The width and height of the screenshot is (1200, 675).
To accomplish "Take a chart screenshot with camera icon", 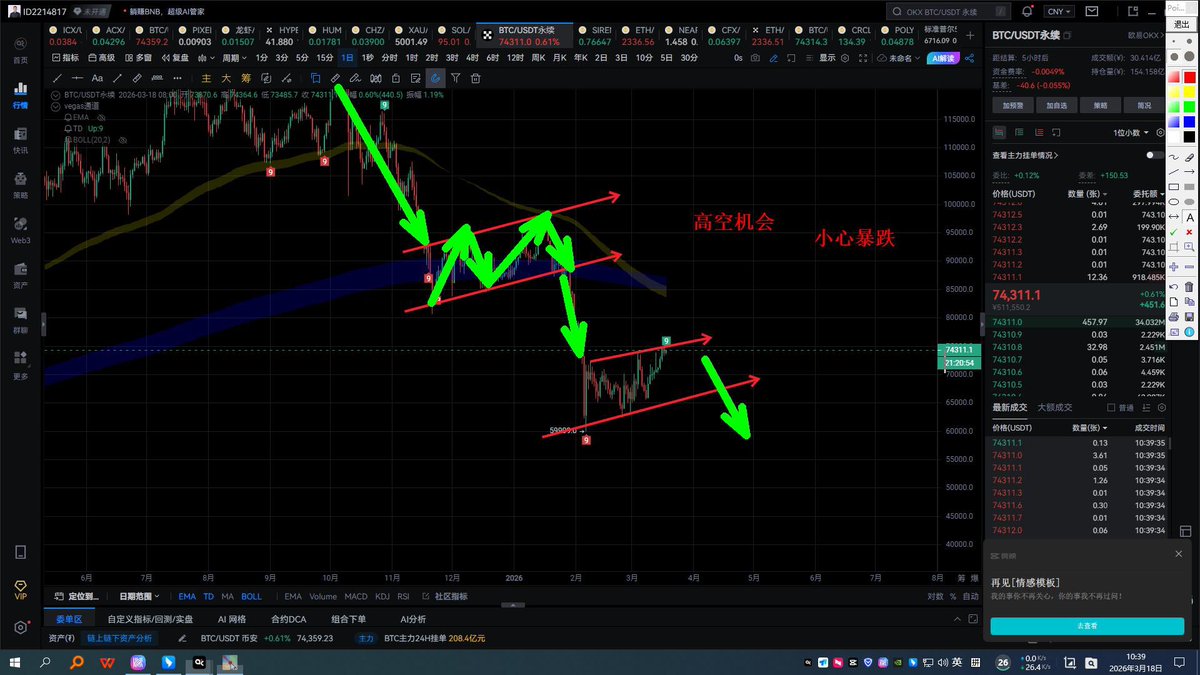I will tap(755, 58).
